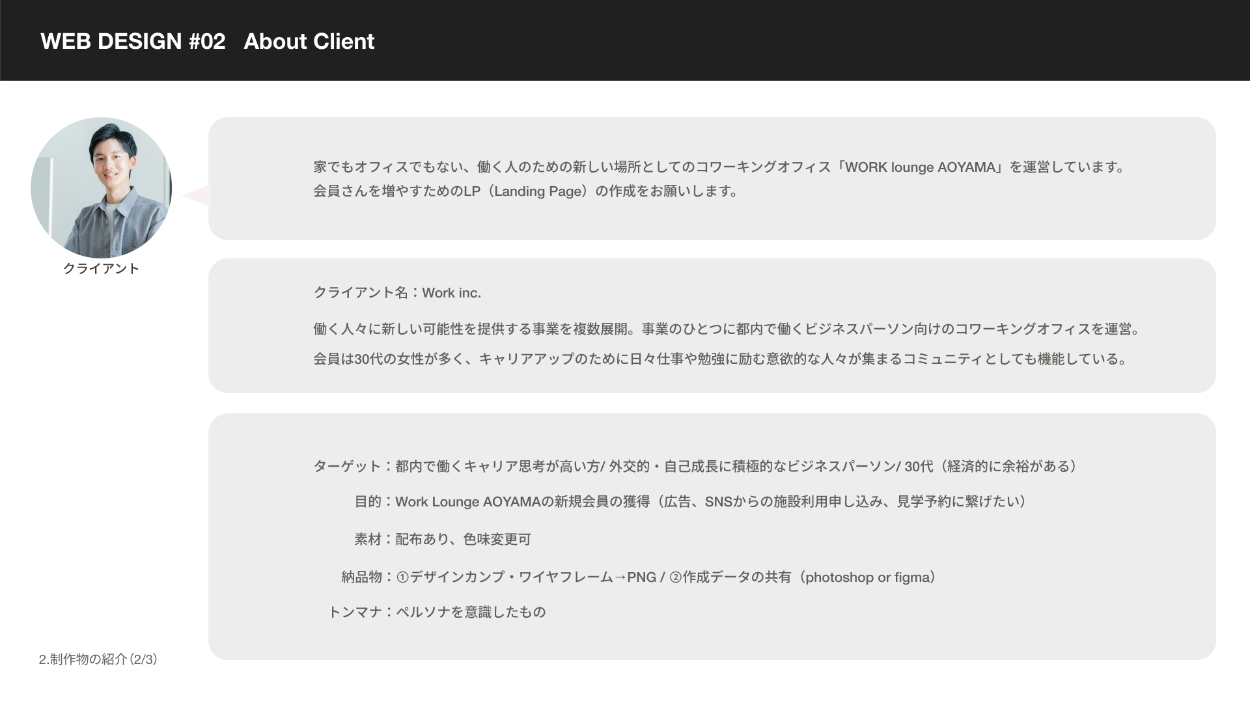Click the line starting 会員は30代の女性が多く
This screenshot has height=703, width=1250.
pyautogui.click(x=720, y=359)
